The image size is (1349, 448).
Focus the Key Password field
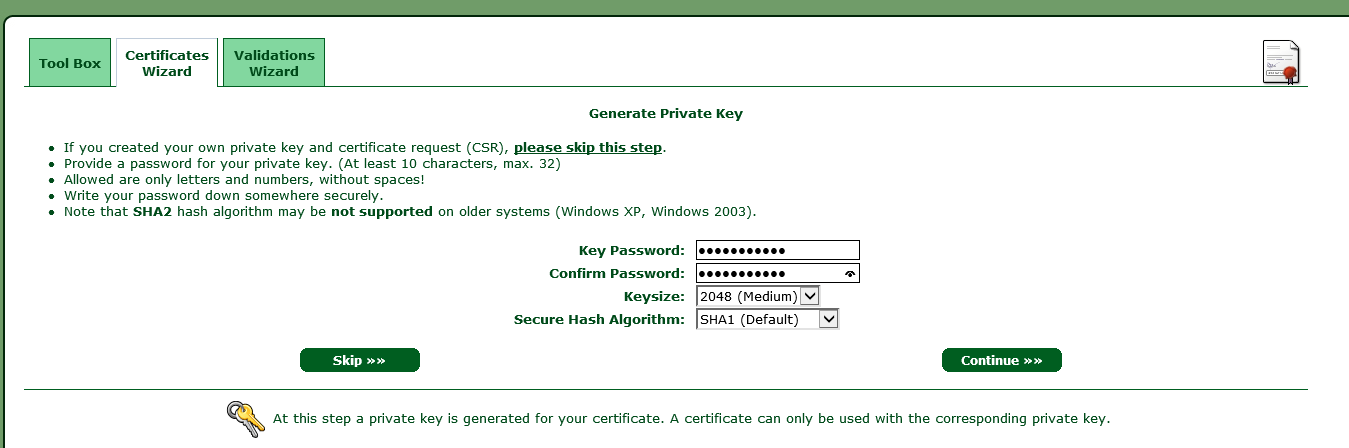[x=777, y=250]
